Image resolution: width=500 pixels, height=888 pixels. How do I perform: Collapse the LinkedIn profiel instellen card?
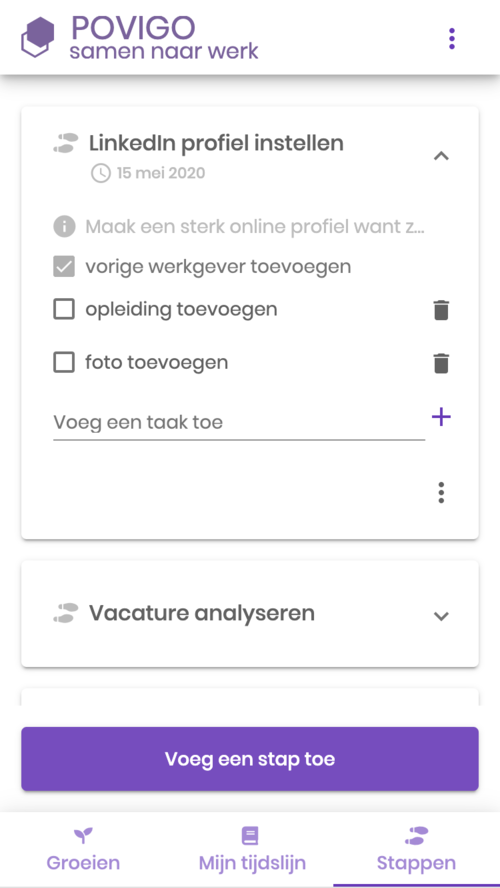tap(441, 156)
